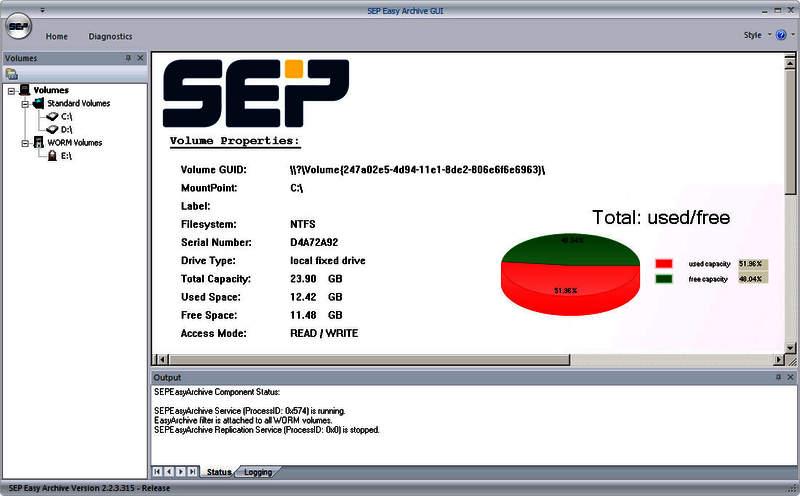Image resolution: width=800 pixels, height=496 pixels.
Task: Collapse the Volumes root node
Action: point(11,91)
